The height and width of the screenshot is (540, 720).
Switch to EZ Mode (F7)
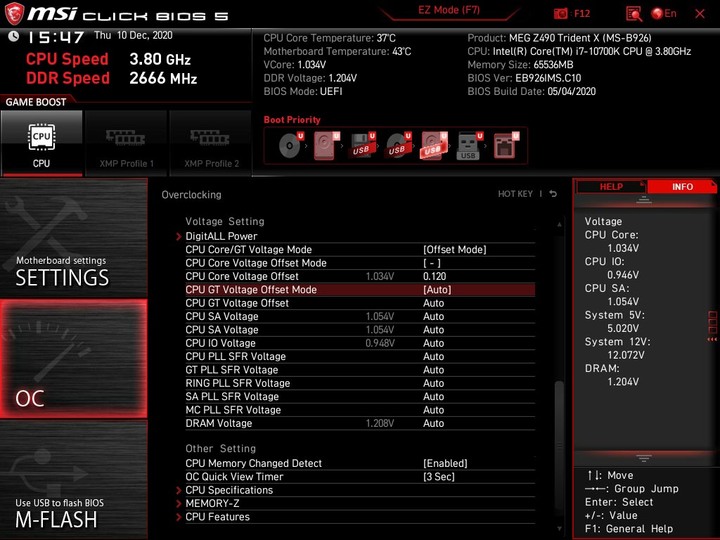(449, 10)
